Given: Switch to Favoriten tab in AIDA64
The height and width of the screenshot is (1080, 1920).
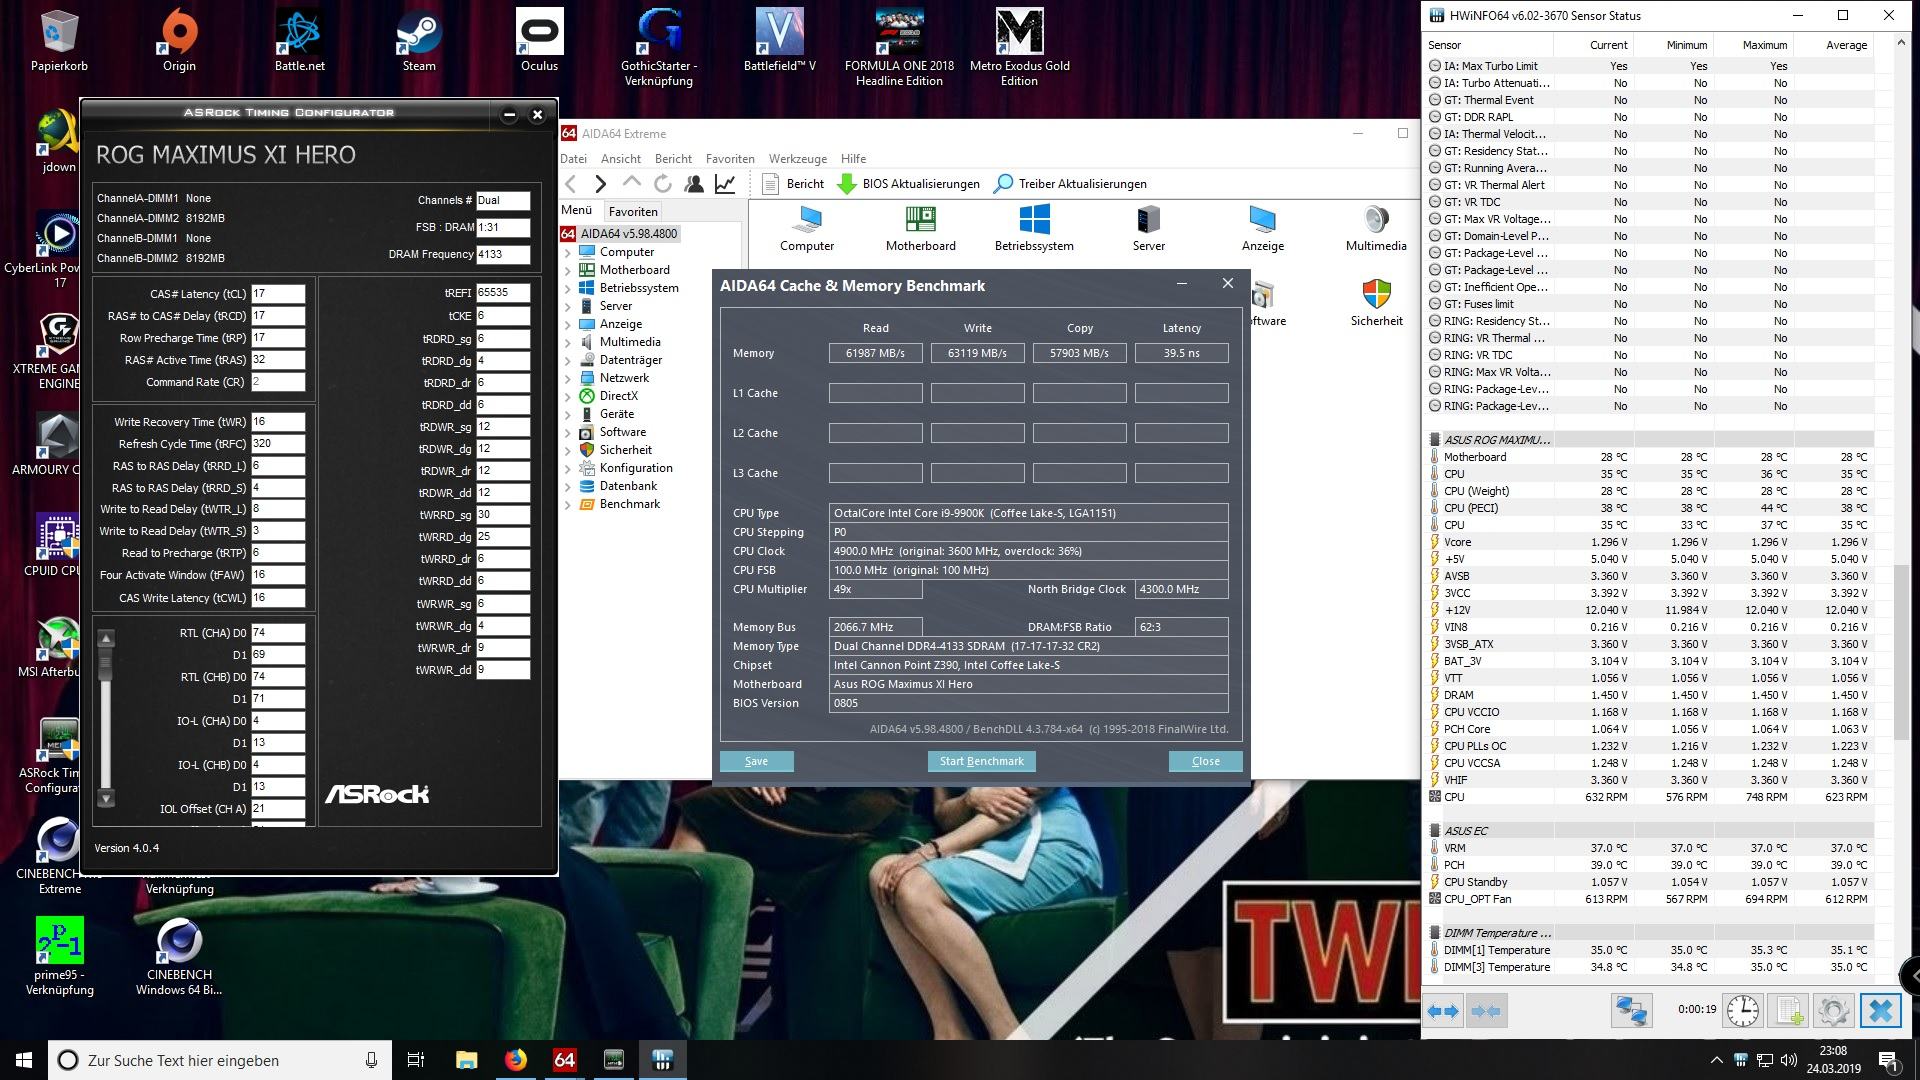Looking at the screenshot, I should coord(633,211).
